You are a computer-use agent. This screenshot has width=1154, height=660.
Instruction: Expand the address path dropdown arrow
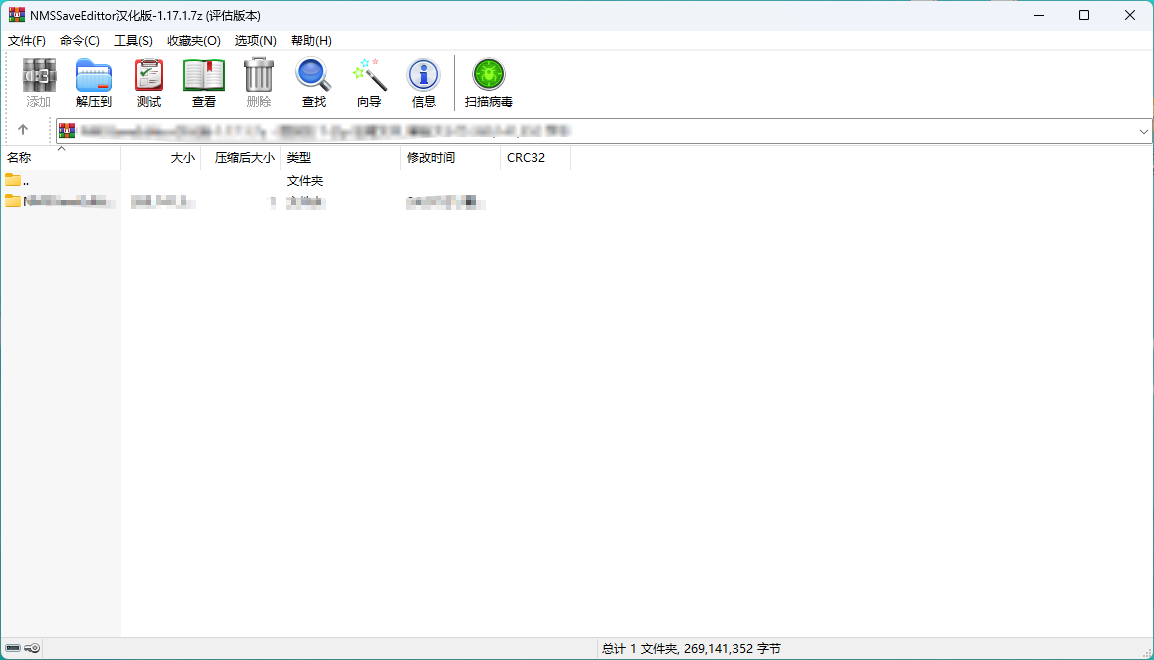tap(1143, 131)
